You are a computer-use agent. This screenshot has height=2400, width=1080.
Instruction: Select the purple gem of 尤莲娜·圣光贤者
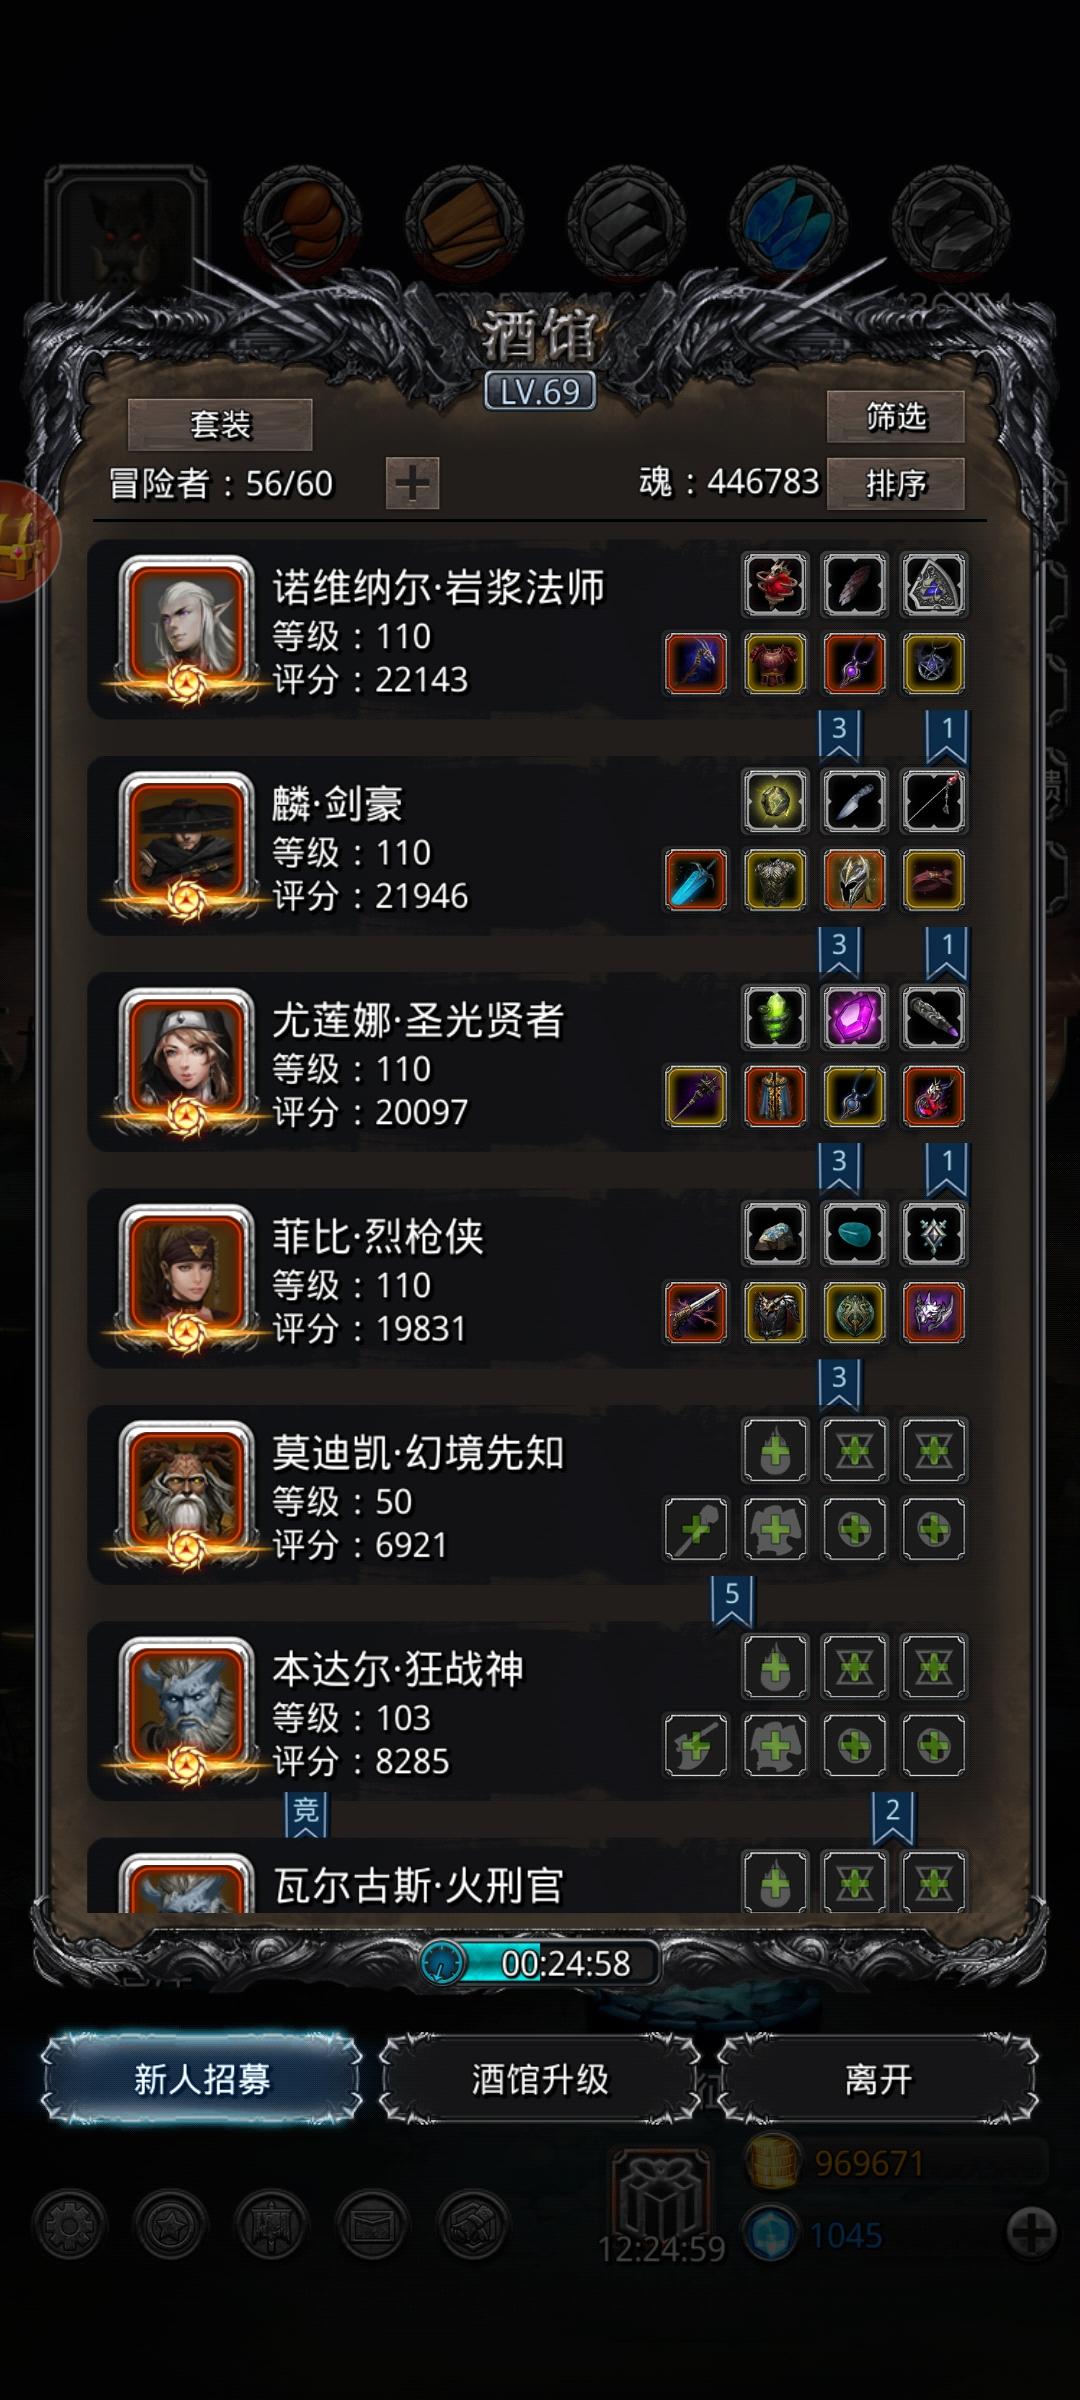click(854, 1018)
